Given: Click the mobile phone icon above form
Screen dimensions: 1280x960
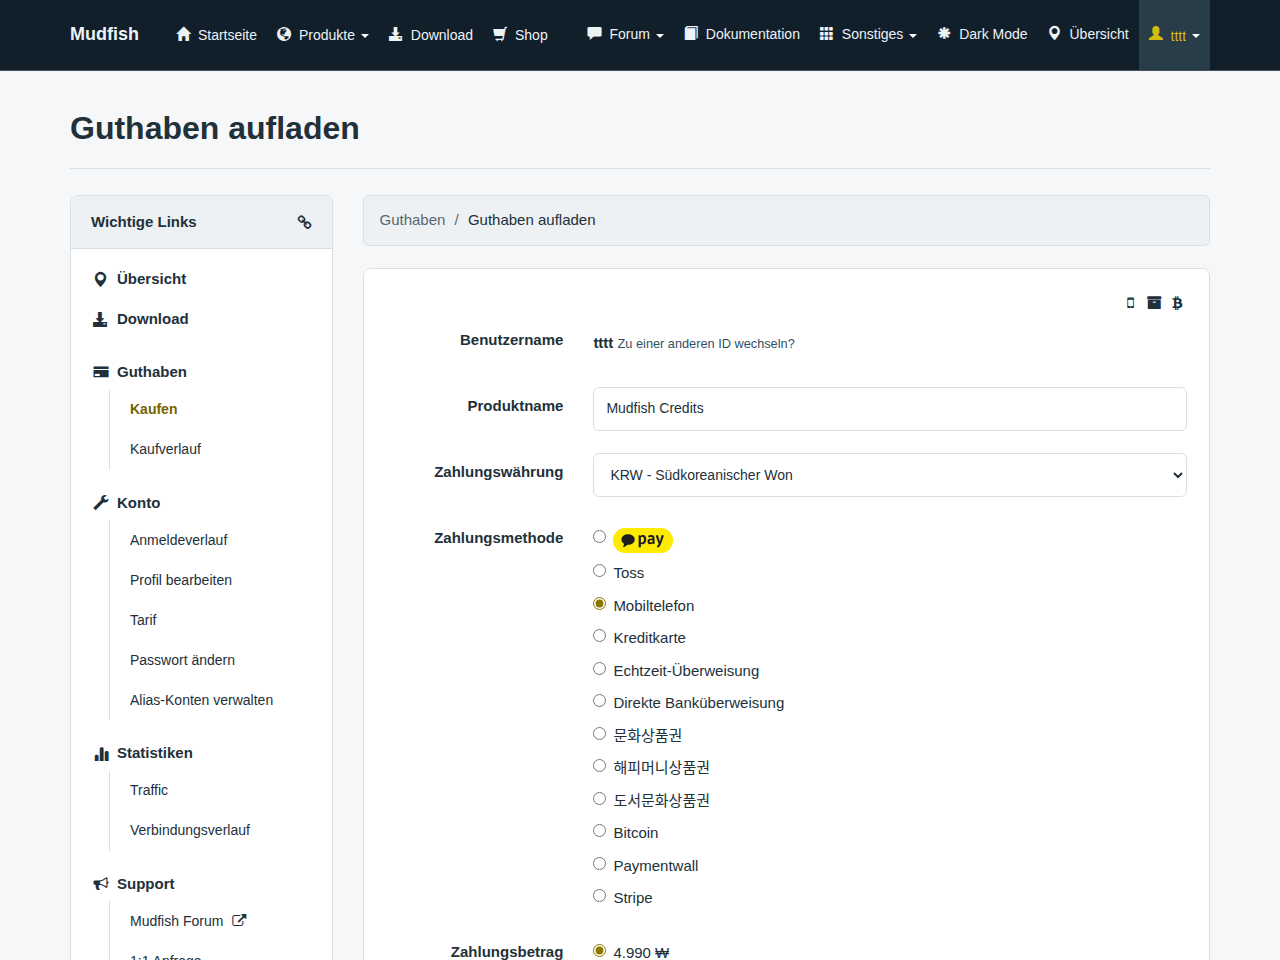Looking at the screenshot, I should click(1131, 303).
